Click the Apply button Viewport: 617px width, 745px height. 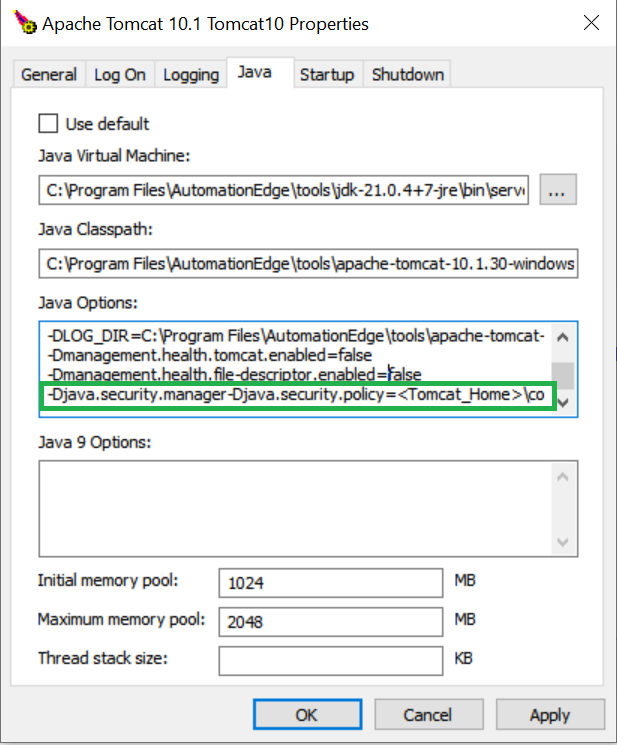(x=551, y=714)
